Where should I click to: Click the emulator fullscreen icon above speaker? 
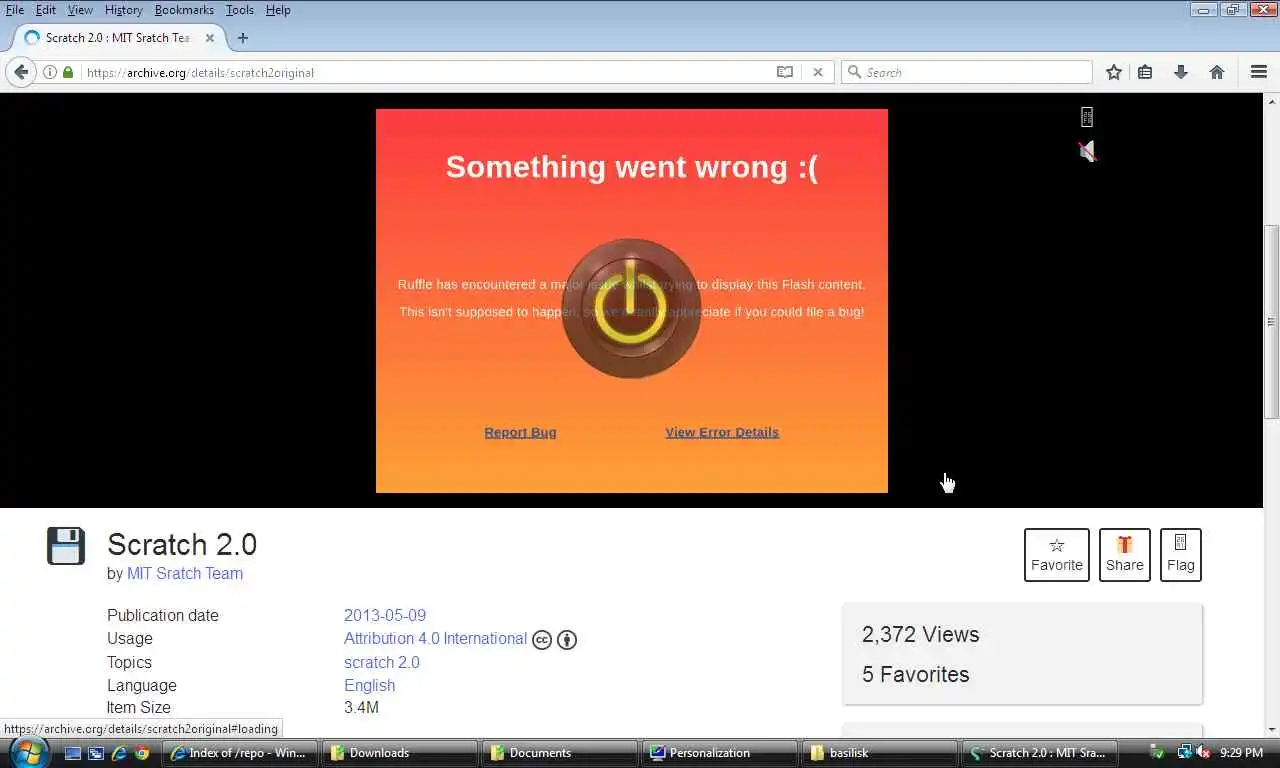[x=1087, y=117]
